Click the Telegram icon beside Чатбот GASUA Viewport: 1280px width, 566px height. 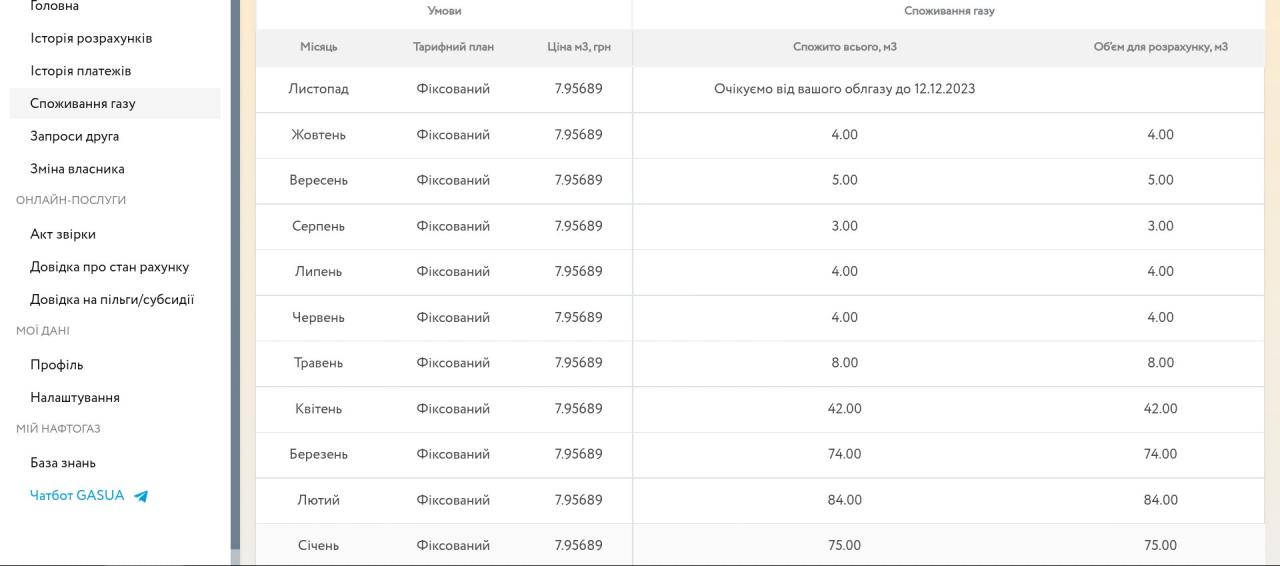[141, 496]
